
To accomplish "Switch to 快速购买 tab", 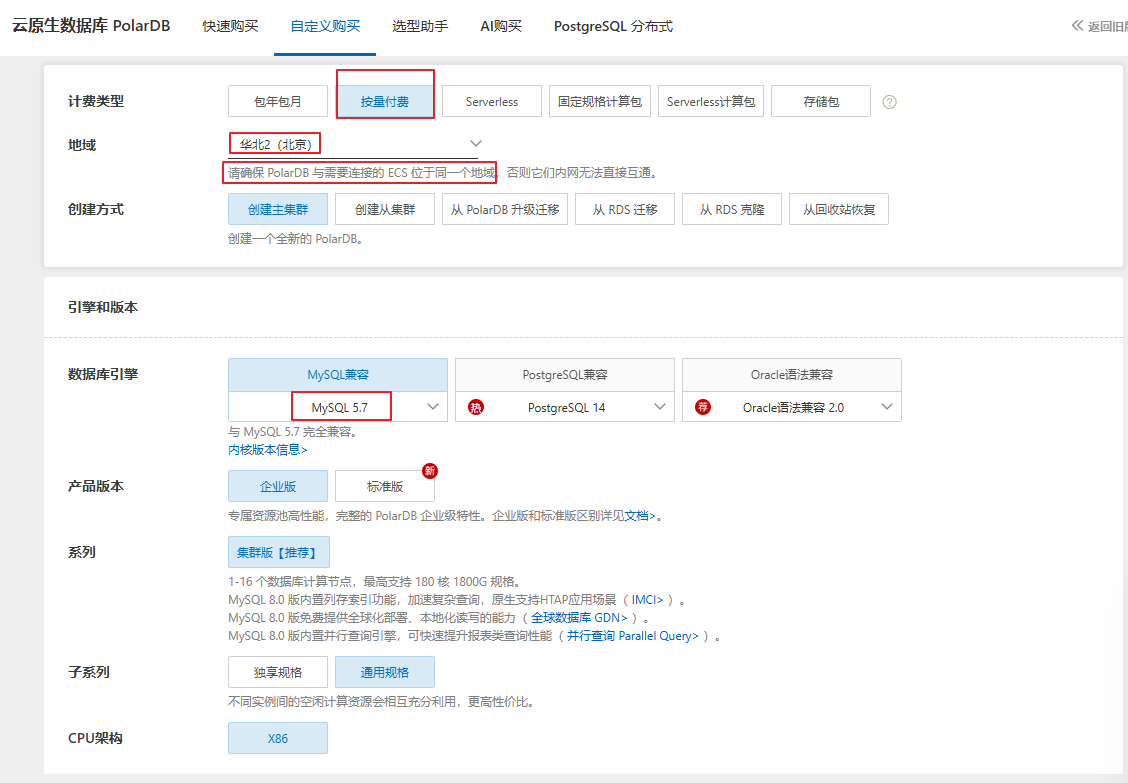I will [230, 27].
